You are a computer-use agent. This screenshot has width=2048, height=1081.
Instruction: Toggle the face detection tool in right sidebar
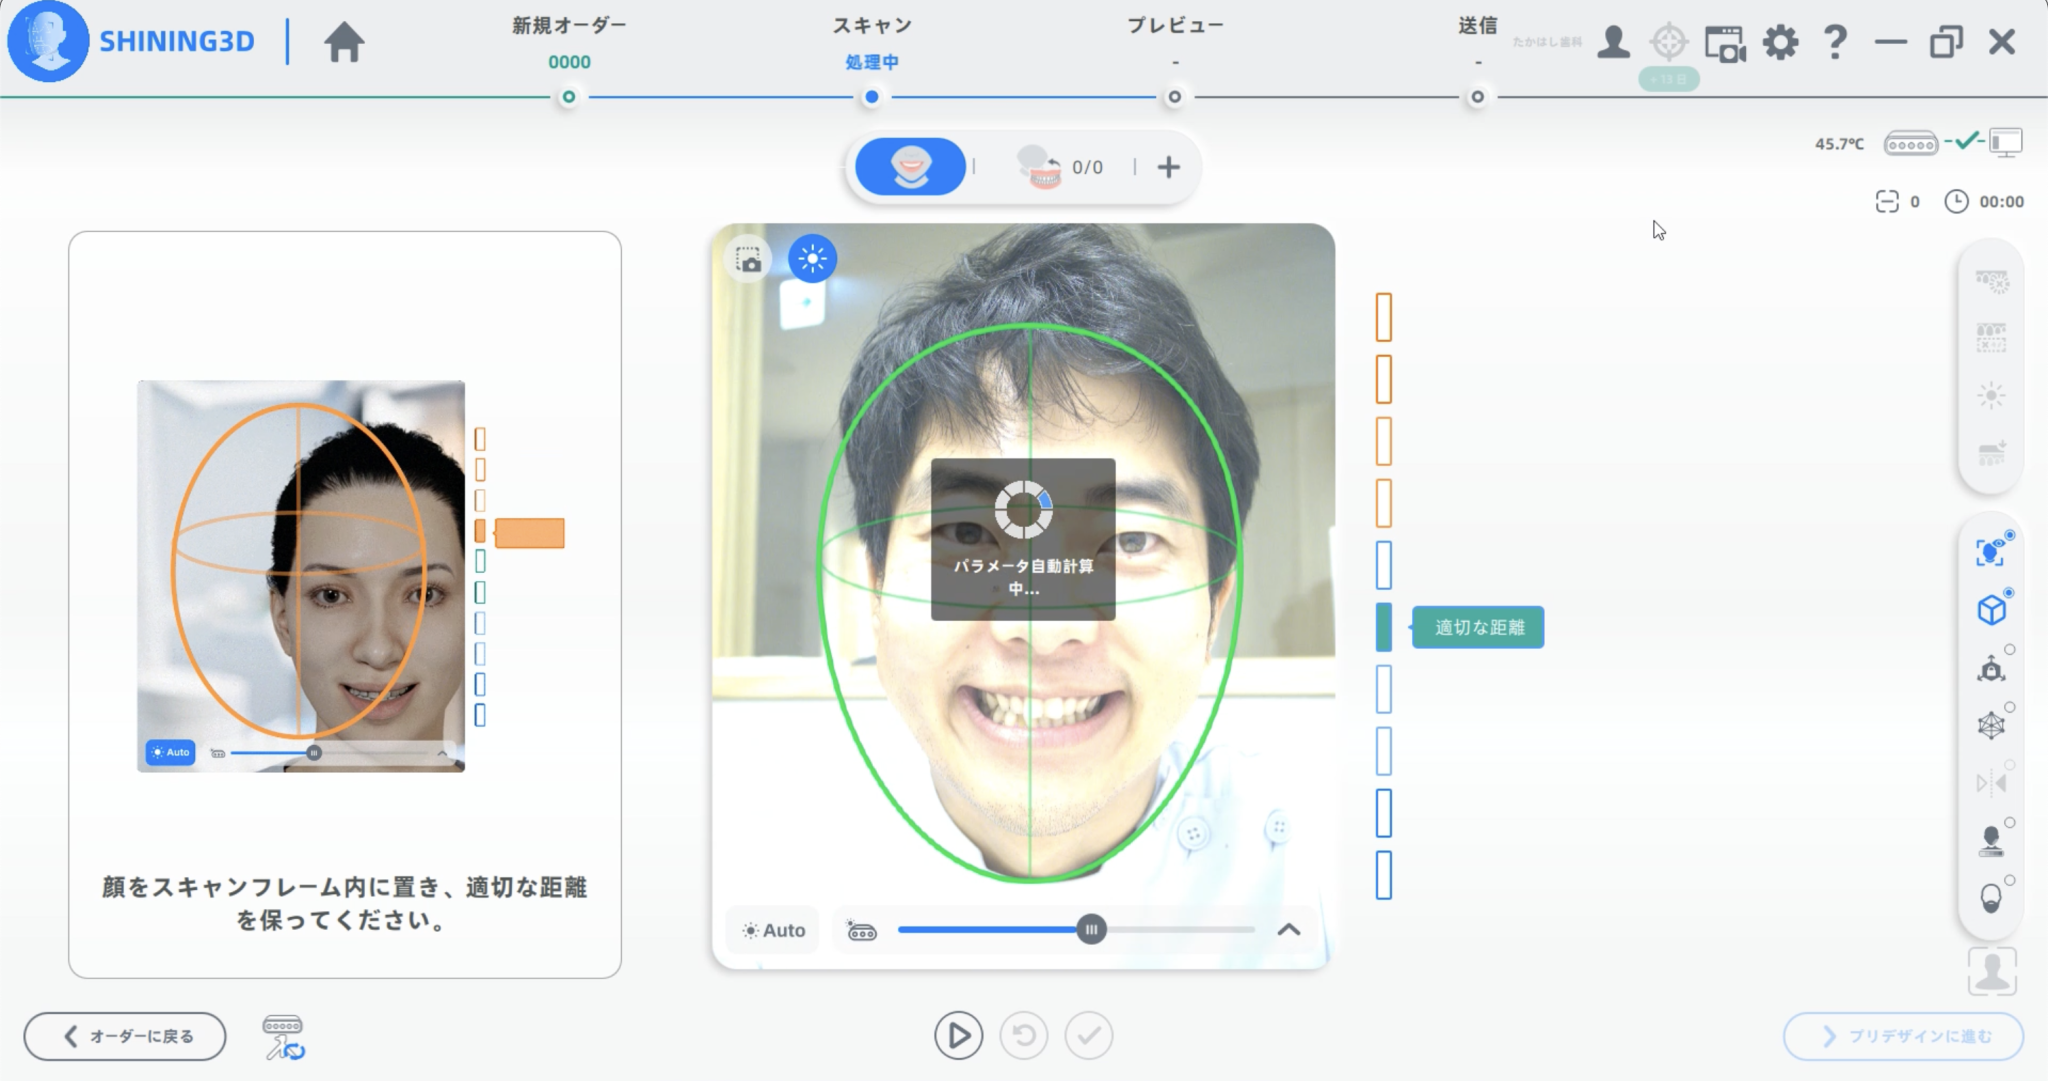click(x=1991, y=551)
